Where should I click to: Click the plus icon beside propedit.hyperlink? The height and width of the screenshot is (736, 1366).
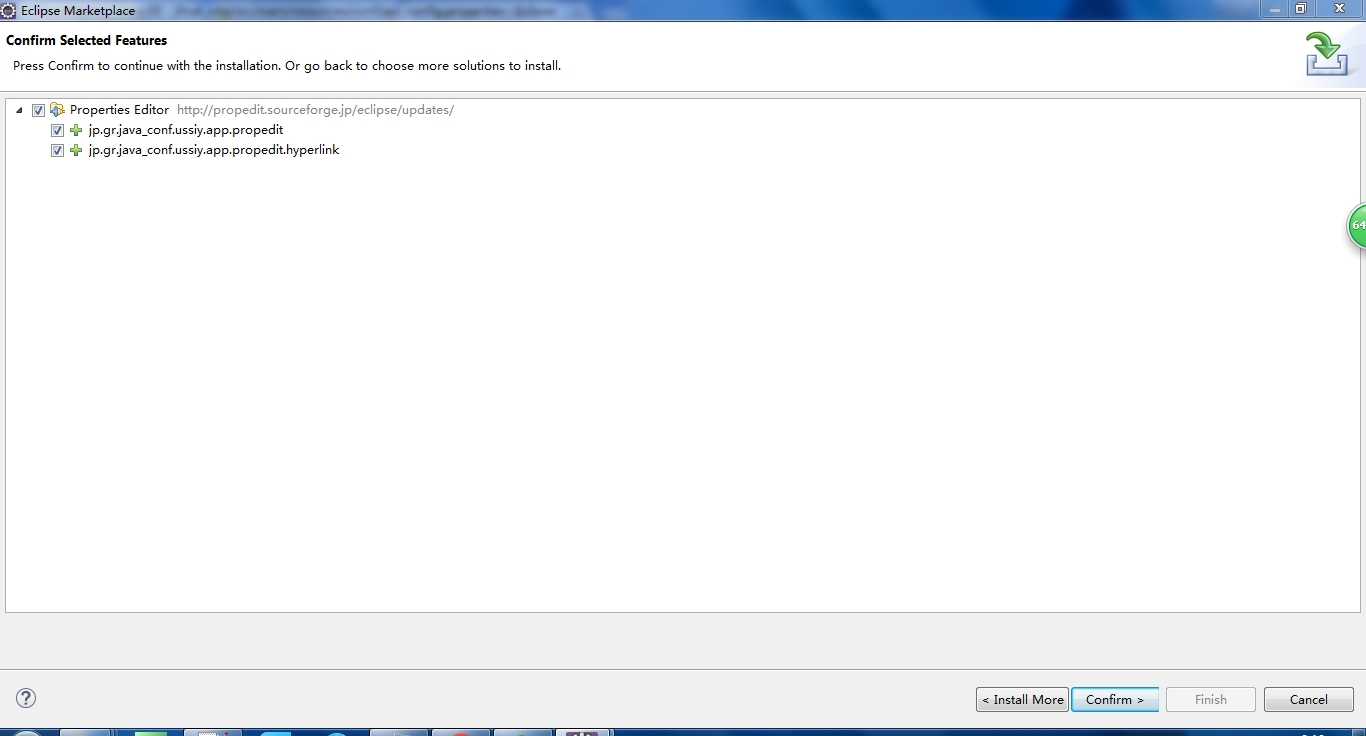point(76,150)
